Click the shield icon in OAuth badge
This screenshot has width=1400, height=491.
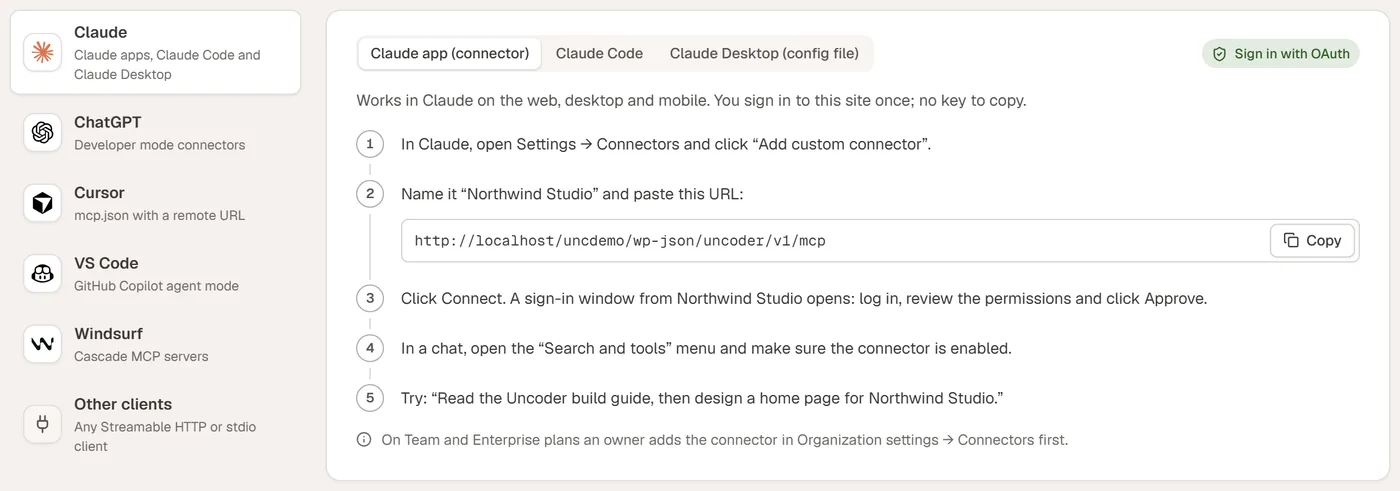pyautogui.click(x=1219, y=54)
